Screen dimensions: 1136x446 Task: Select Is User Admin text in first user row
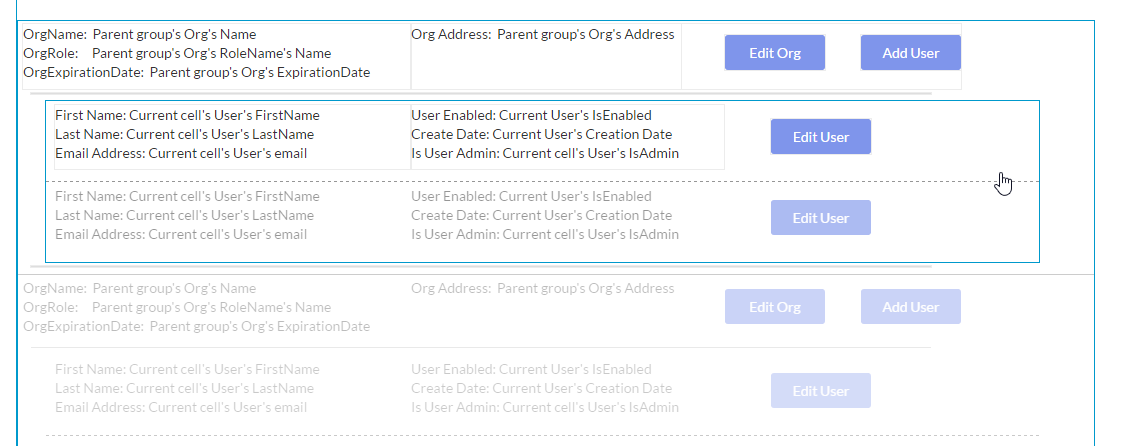[545, 153]
